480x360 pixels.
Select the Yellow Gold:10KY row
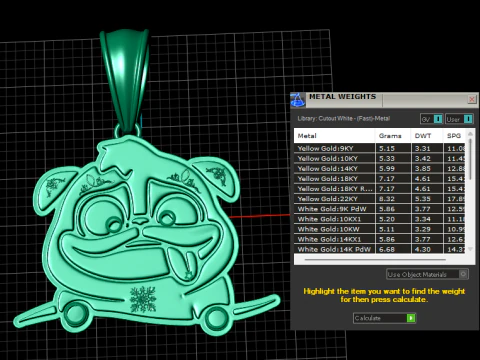click(x=379, y=158)
